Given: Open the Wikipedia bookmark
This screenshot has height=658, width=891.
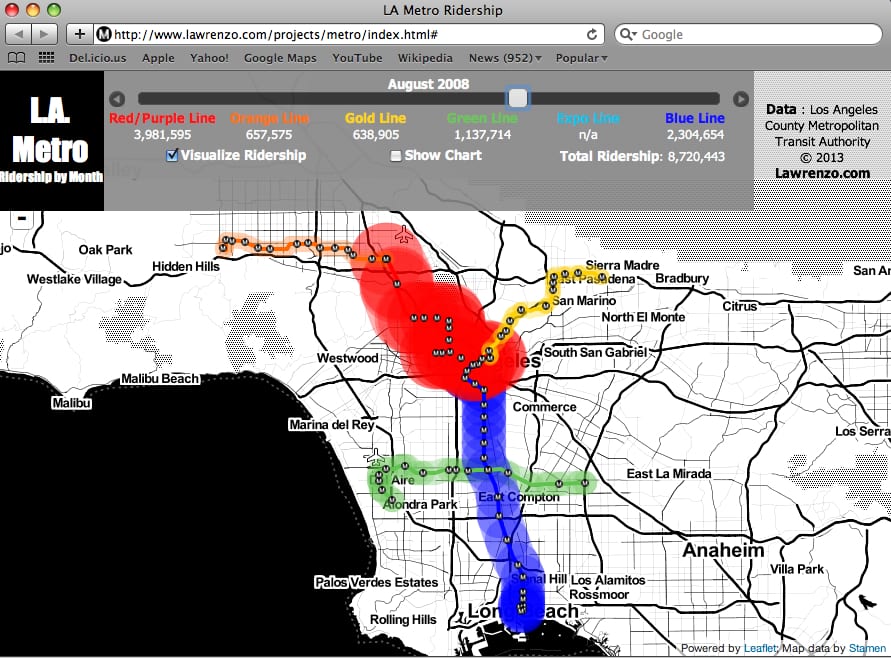Looking at the screenshot, I should (x=425, y=58).
